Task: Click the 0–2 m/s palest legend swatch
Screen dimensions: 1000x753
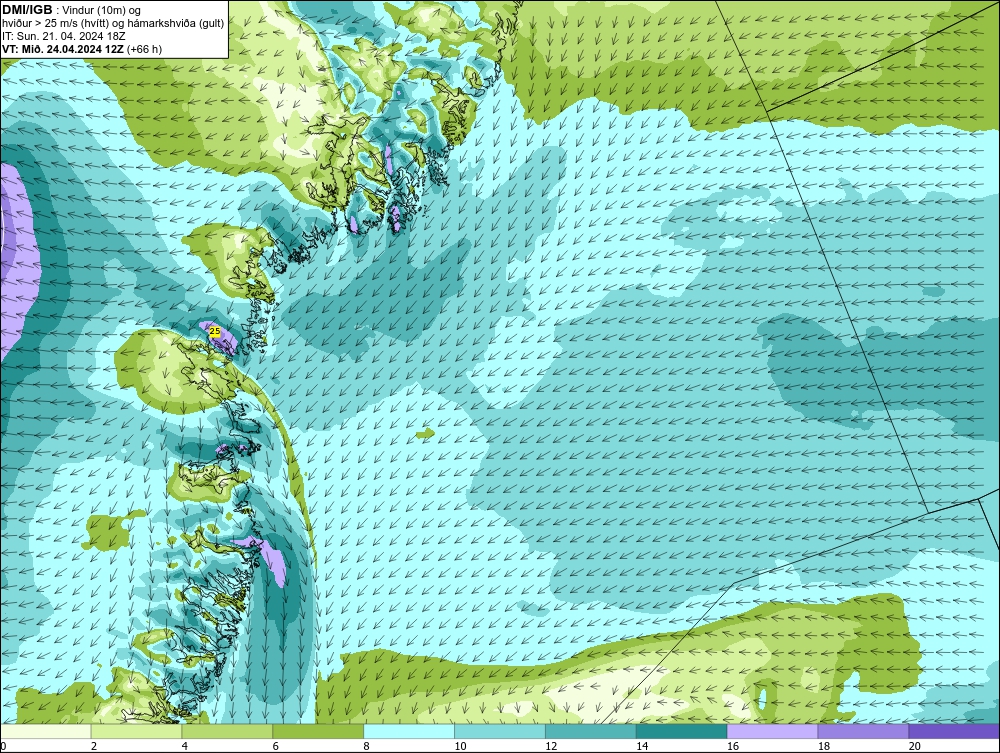Action: click(46, 731)
